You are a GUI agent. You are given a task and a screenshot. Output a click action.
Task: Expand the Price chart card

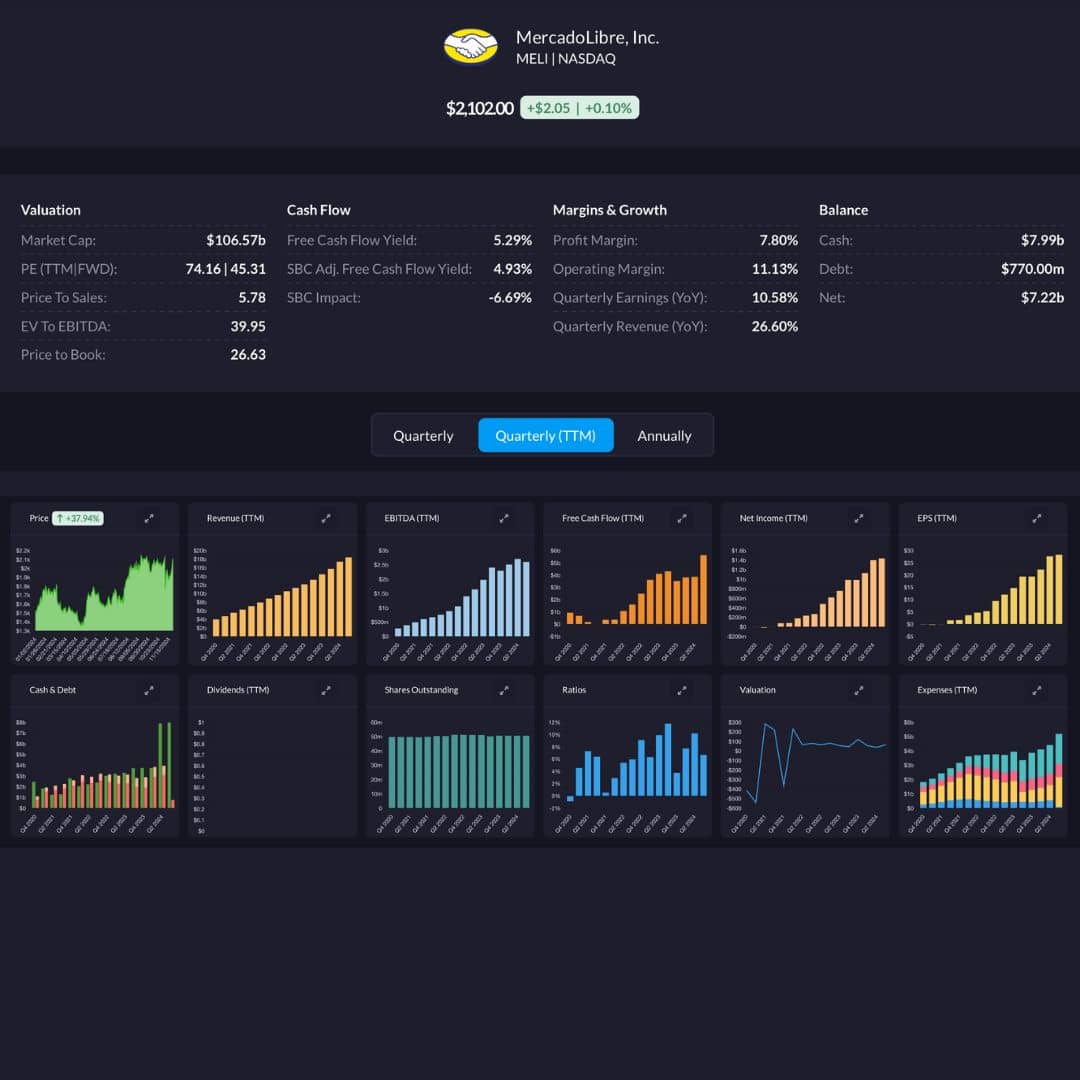(149, 519)
